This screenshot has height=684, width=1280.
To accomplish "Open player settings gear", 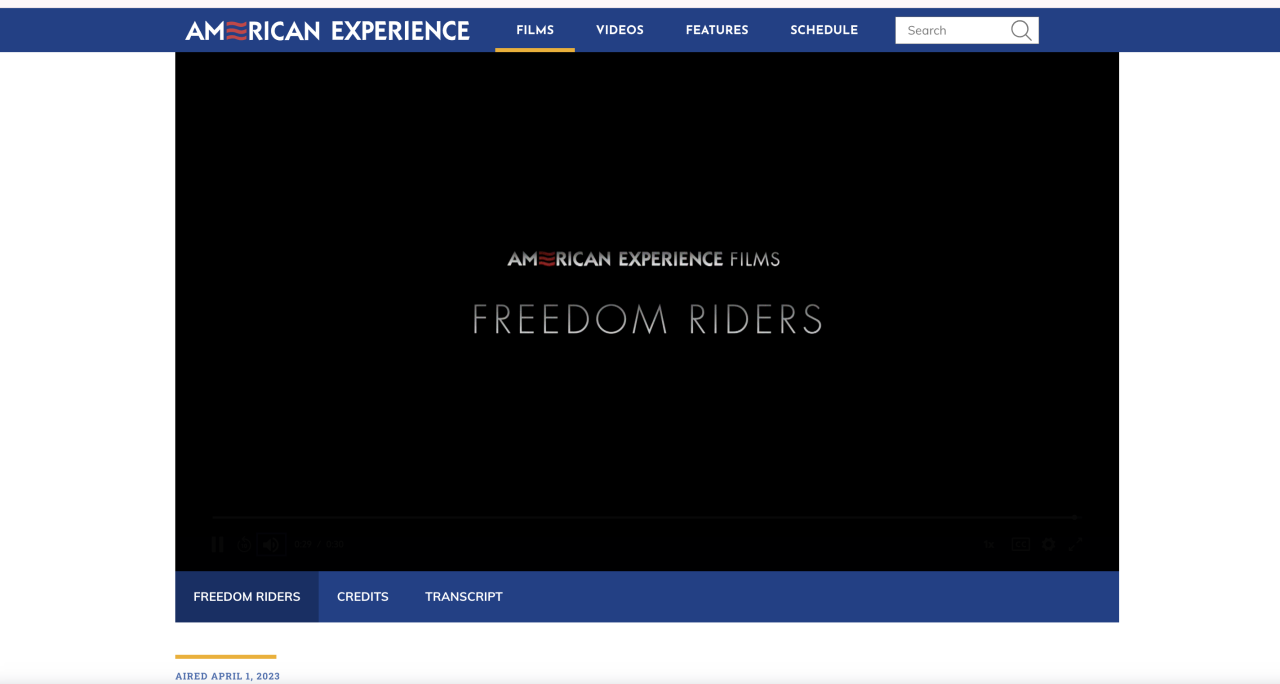I will point(1048,544).
